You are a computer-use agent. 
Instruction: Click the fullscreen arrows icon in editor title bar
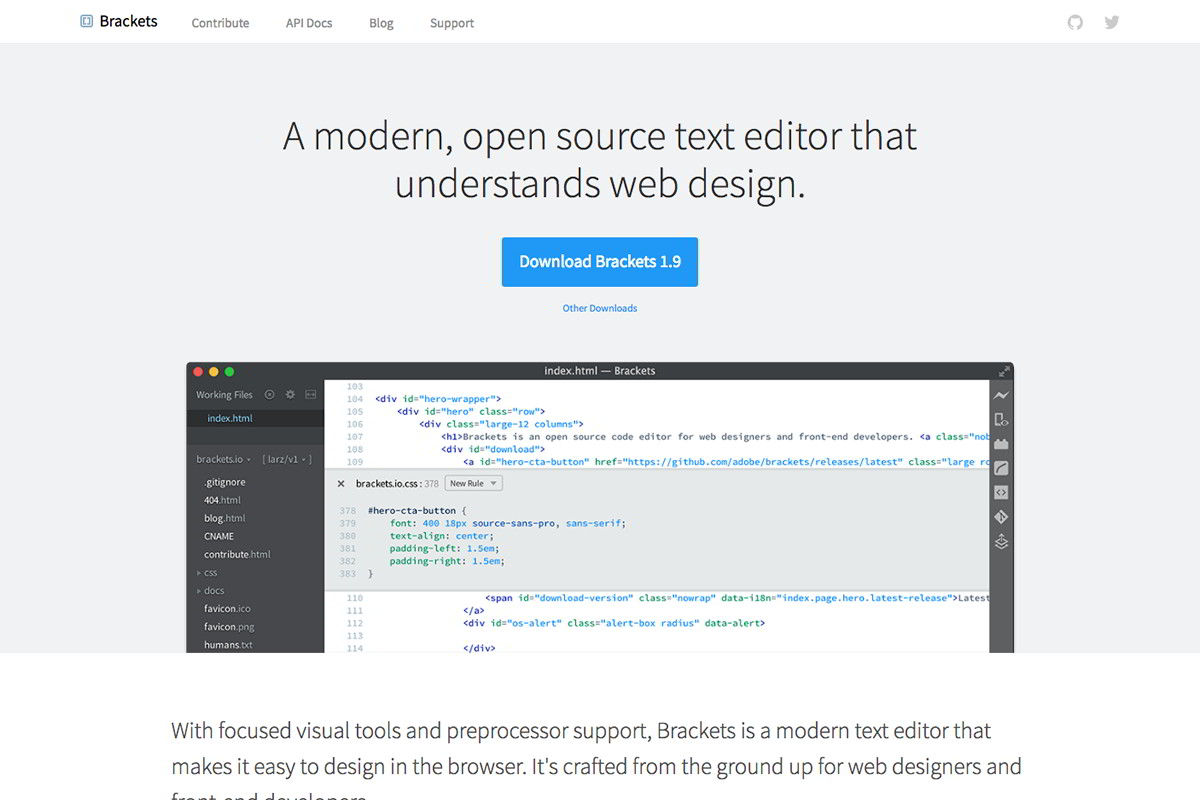1003,371
